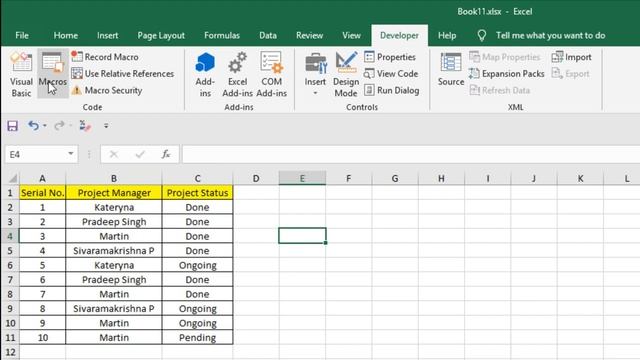Image resolution: width=640 pixels, height=360 pixels.
Task: Open the Visual Basic editor
Action: [21, 74]
